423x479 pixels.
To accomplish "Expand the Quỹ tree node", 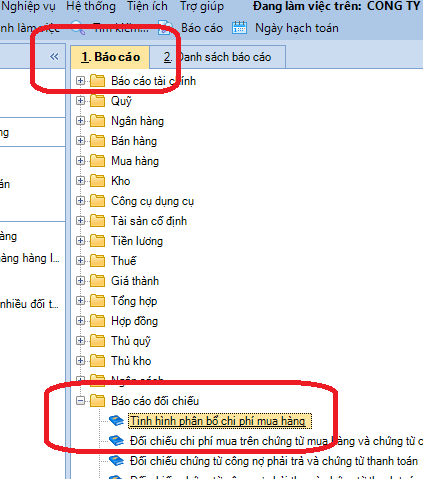I will (x=80, y=101).
